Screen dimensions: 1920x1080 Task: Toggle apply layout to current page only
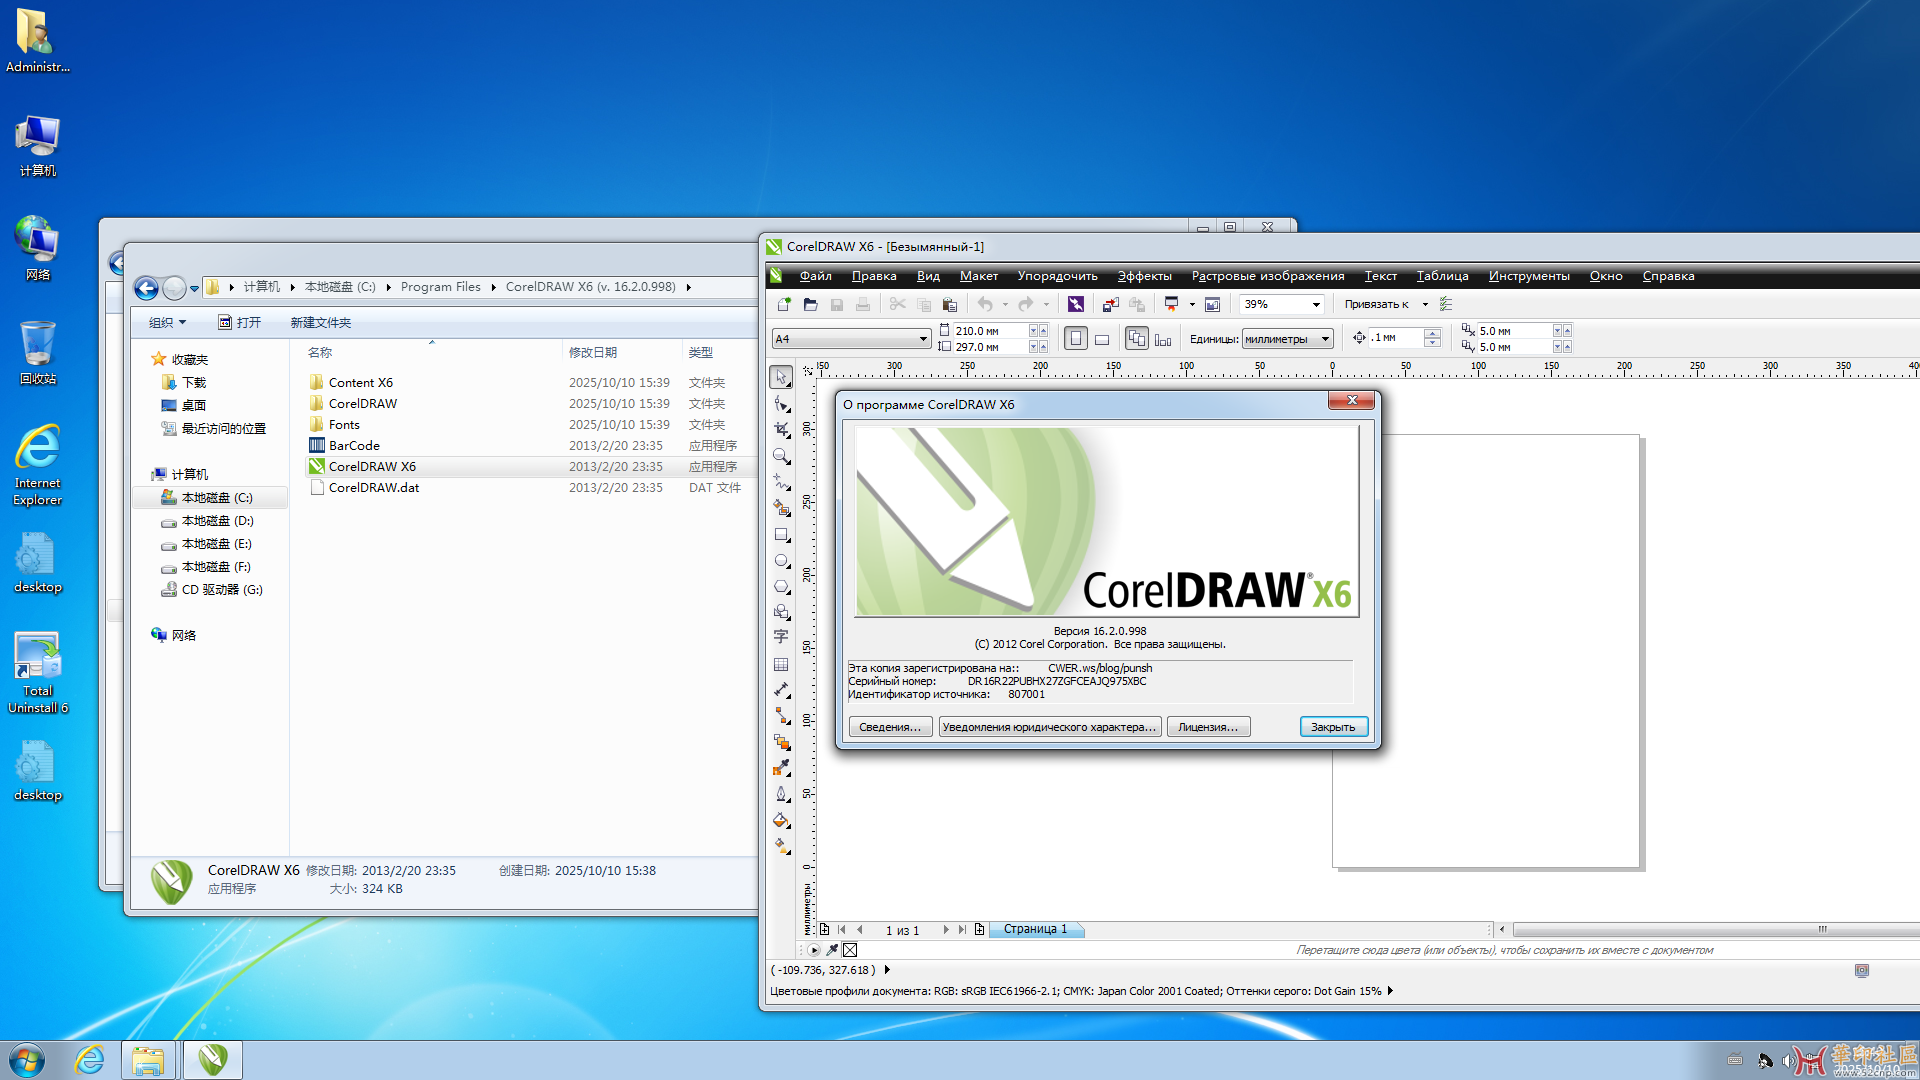pyautogui.click(x=1163, y=339)
